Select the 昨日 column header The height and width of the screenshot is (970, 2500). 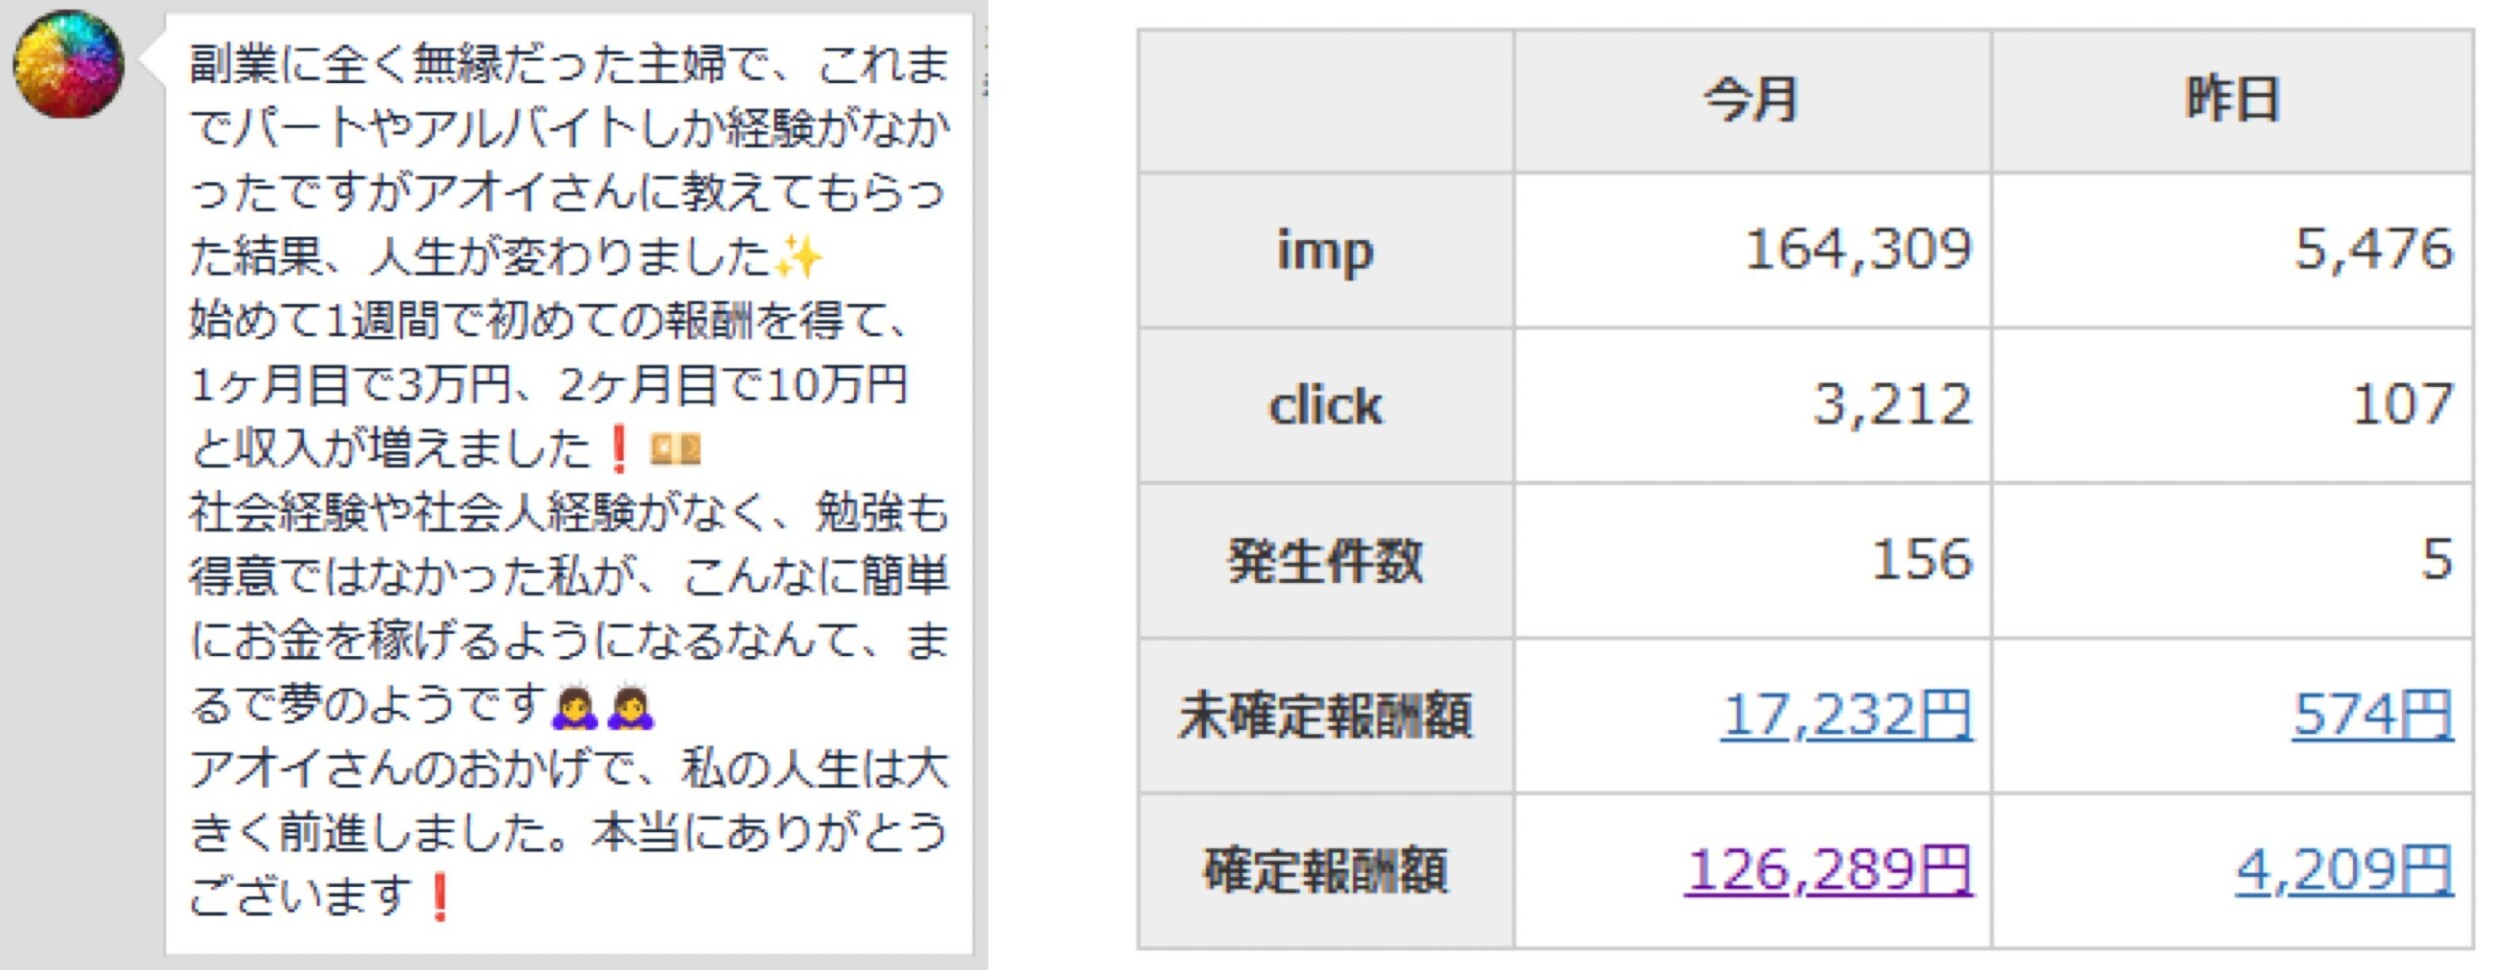[2232, 101]
